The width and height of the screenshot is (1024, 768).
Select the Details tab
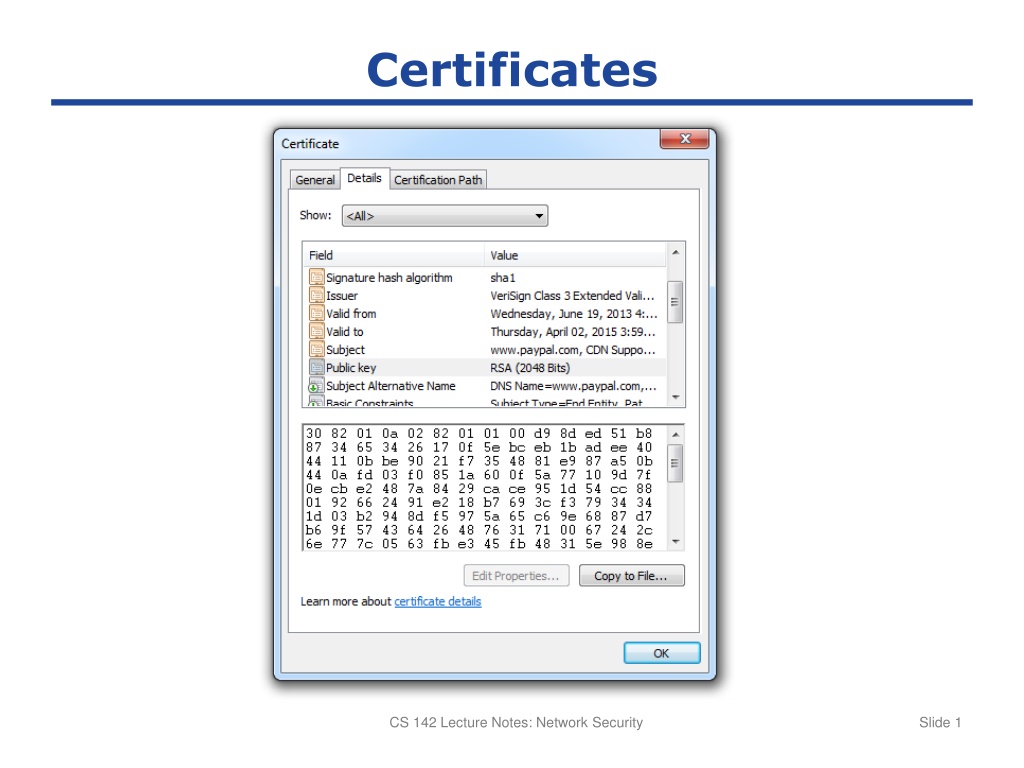coord(364,178)
